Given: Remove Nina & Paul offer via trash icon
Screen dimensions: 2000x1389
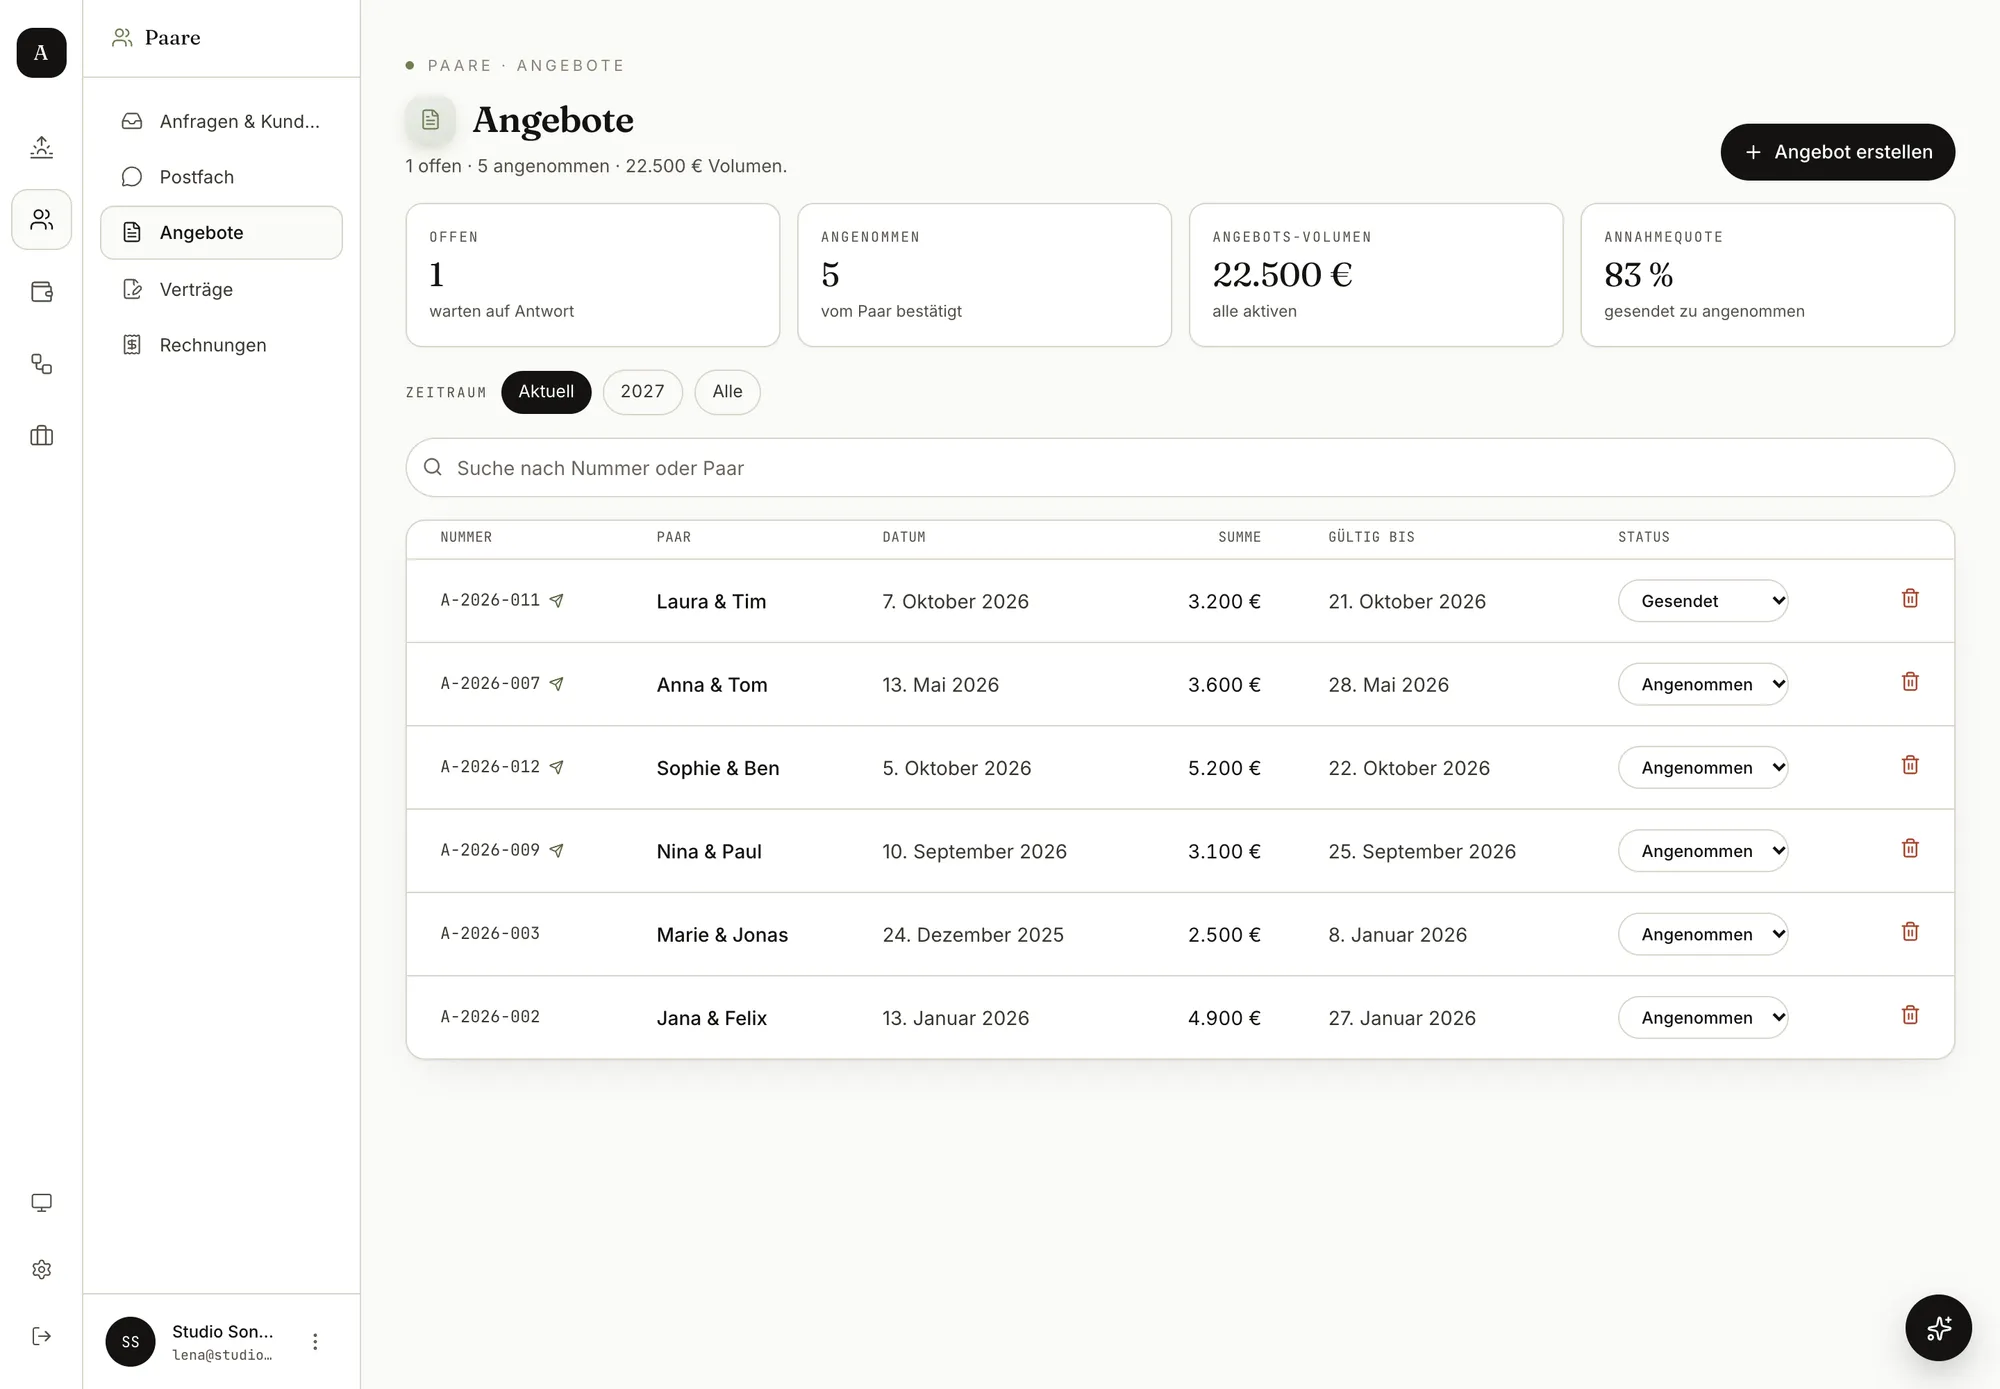Looking at the screenshot, I should pos(1910,848).
